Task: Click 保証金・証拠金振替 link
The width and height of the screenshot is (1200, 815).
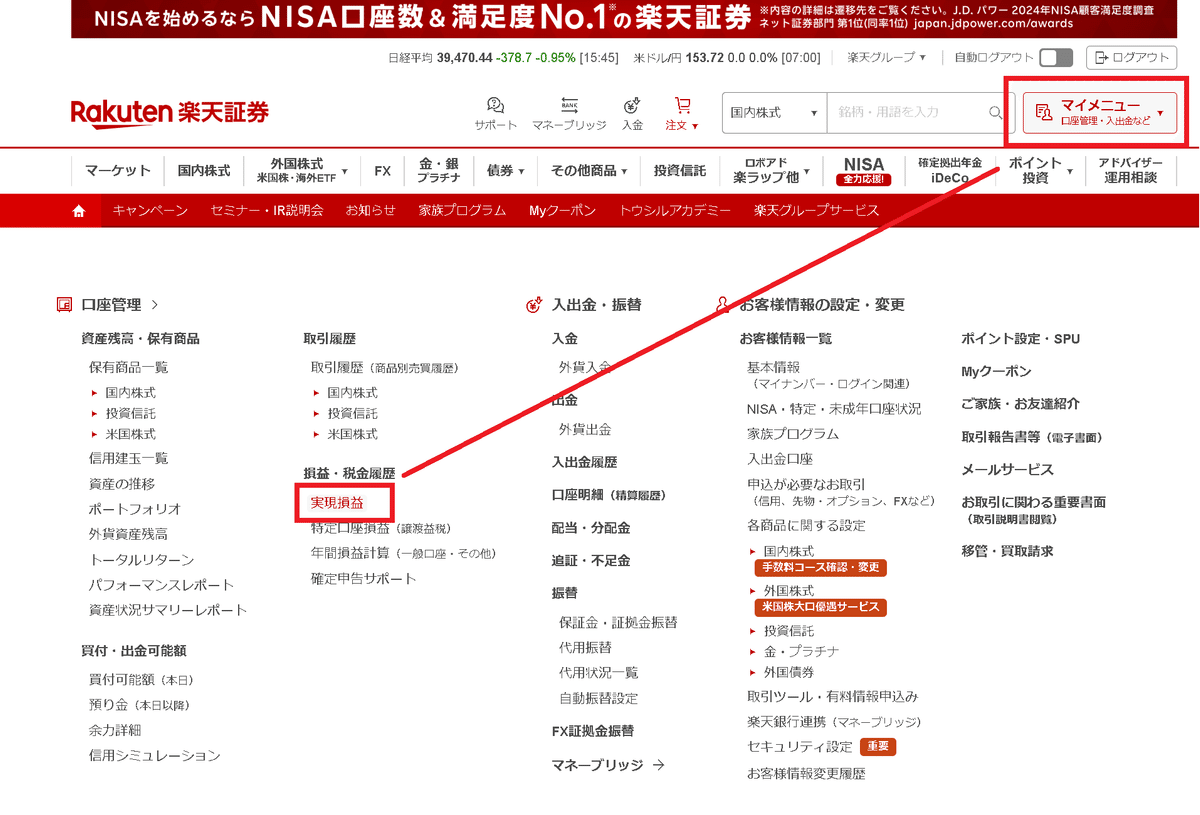Action: click(x=619, y=623)
